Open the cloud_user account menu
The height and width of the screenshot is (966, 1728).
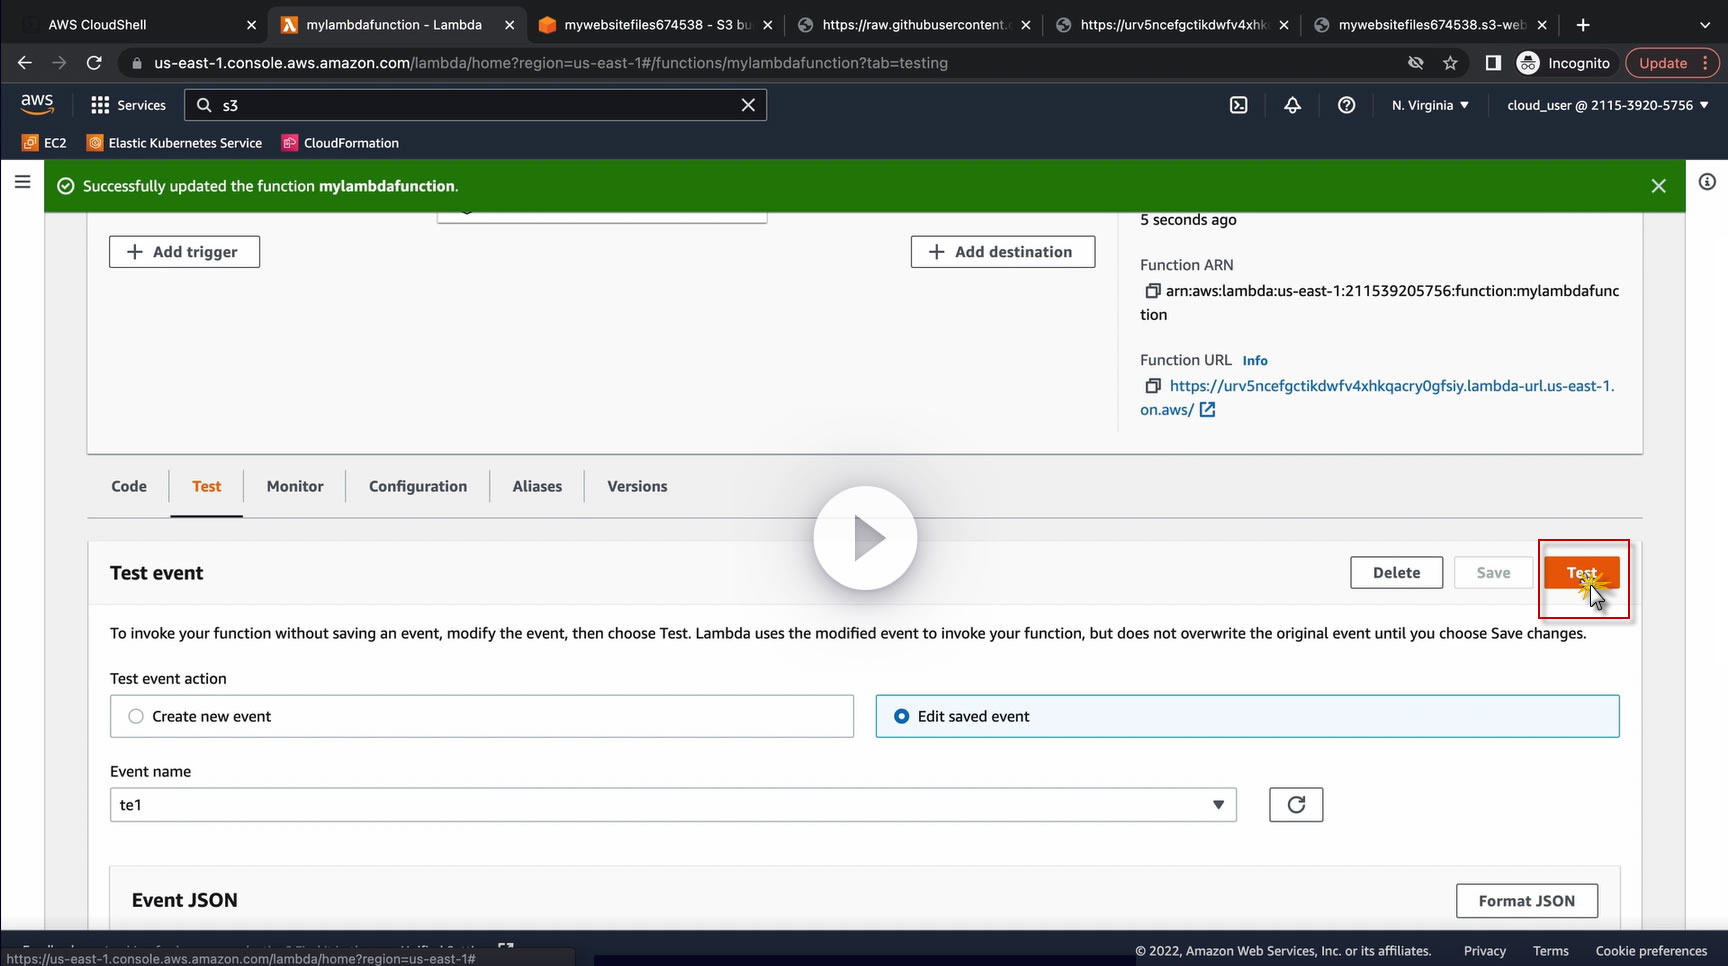[x=1608, y=105]
